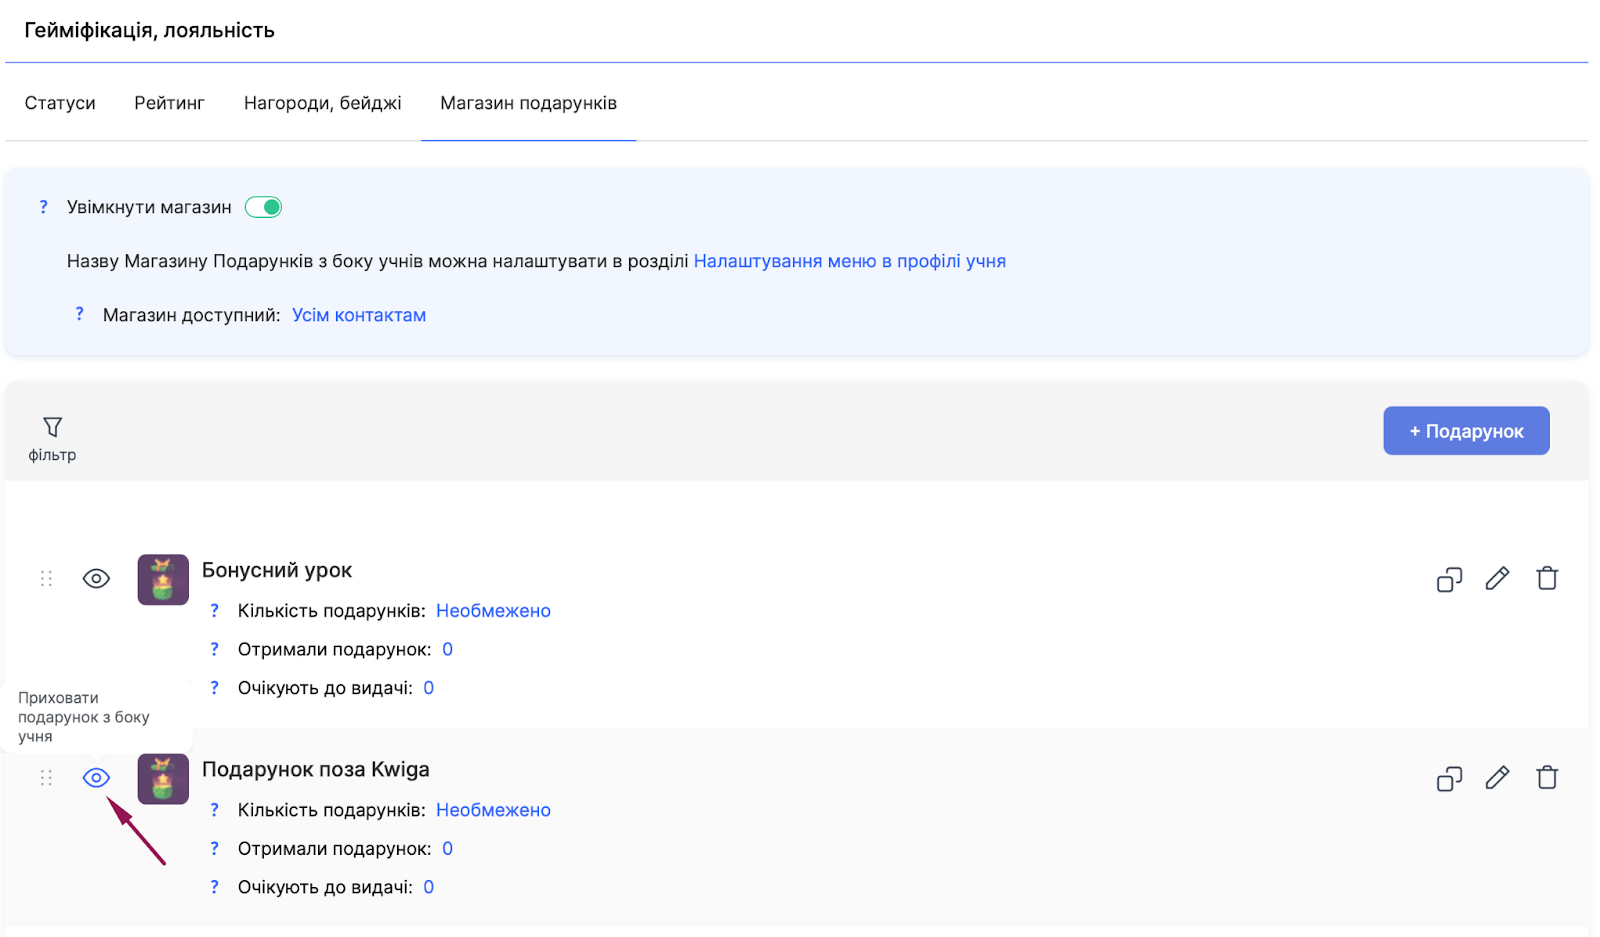Hide Подарунок поза Kwiga via eye icon

[x=96, y=778]
